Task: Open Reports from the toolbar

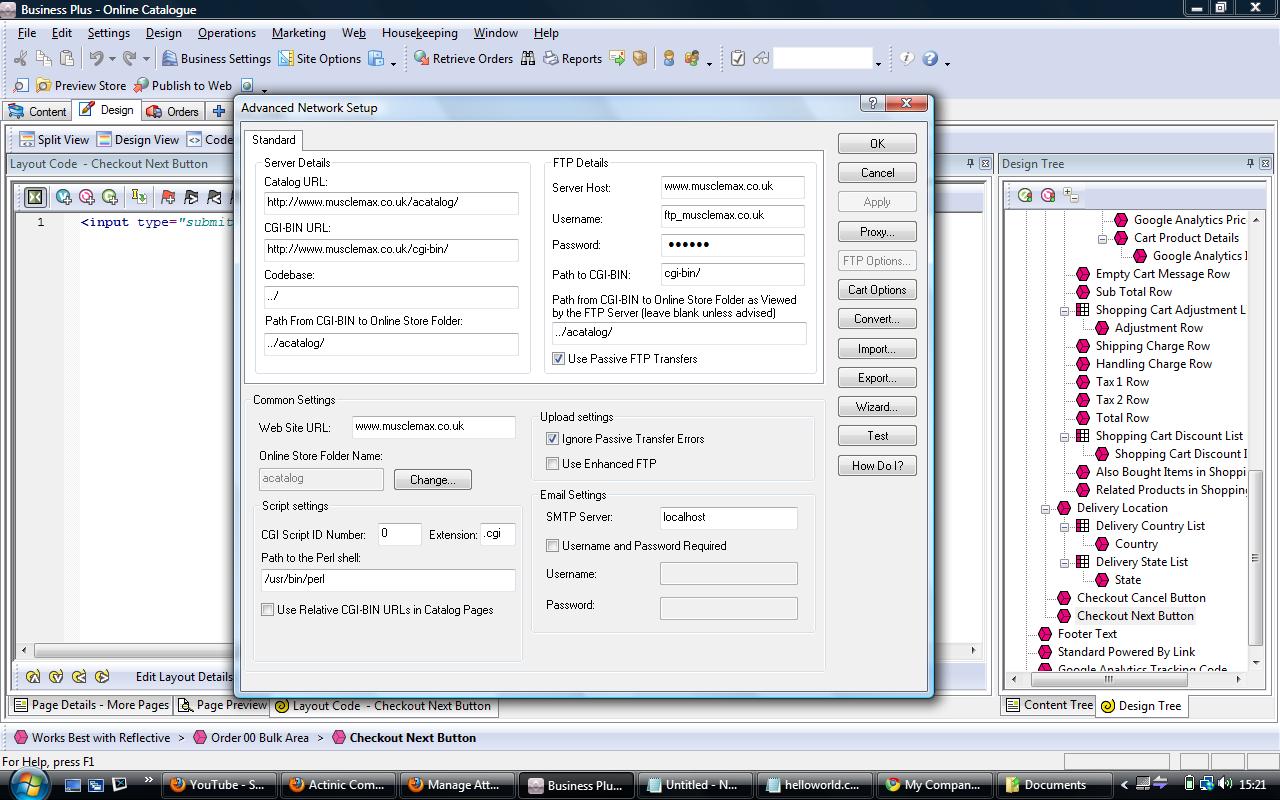Action: pos(550,59)
